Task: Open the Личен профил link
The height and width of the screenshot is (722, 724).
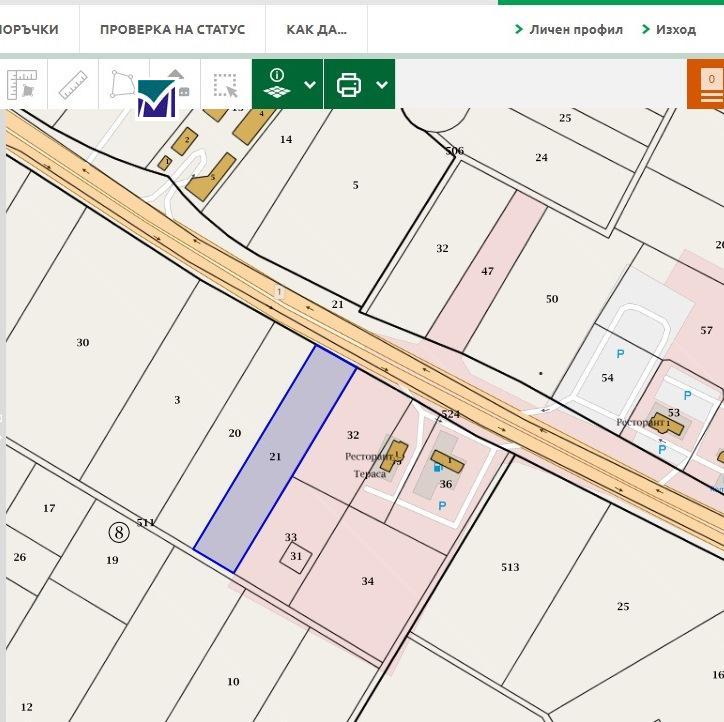Action: tap(569, 29)
